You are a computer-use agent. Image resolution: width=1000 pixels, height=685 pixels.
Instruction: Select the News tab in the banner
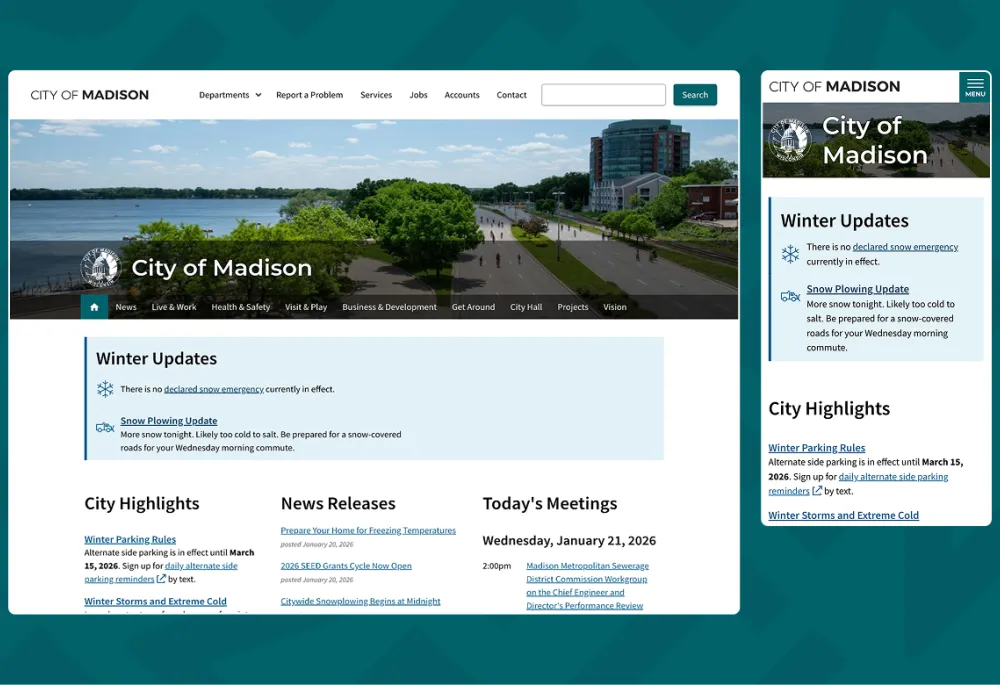point(126,307)
